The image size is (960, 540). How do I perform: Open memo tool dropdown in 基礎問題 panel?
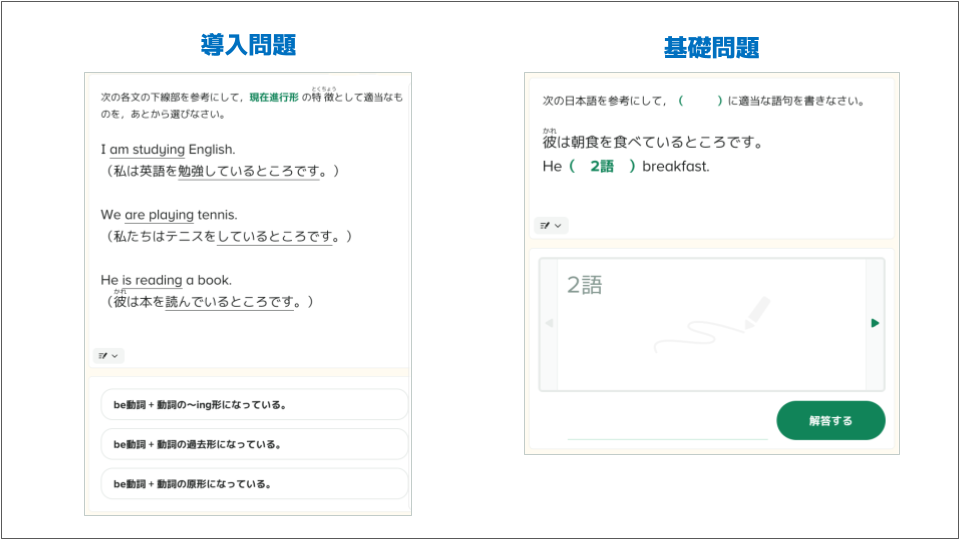551,225
